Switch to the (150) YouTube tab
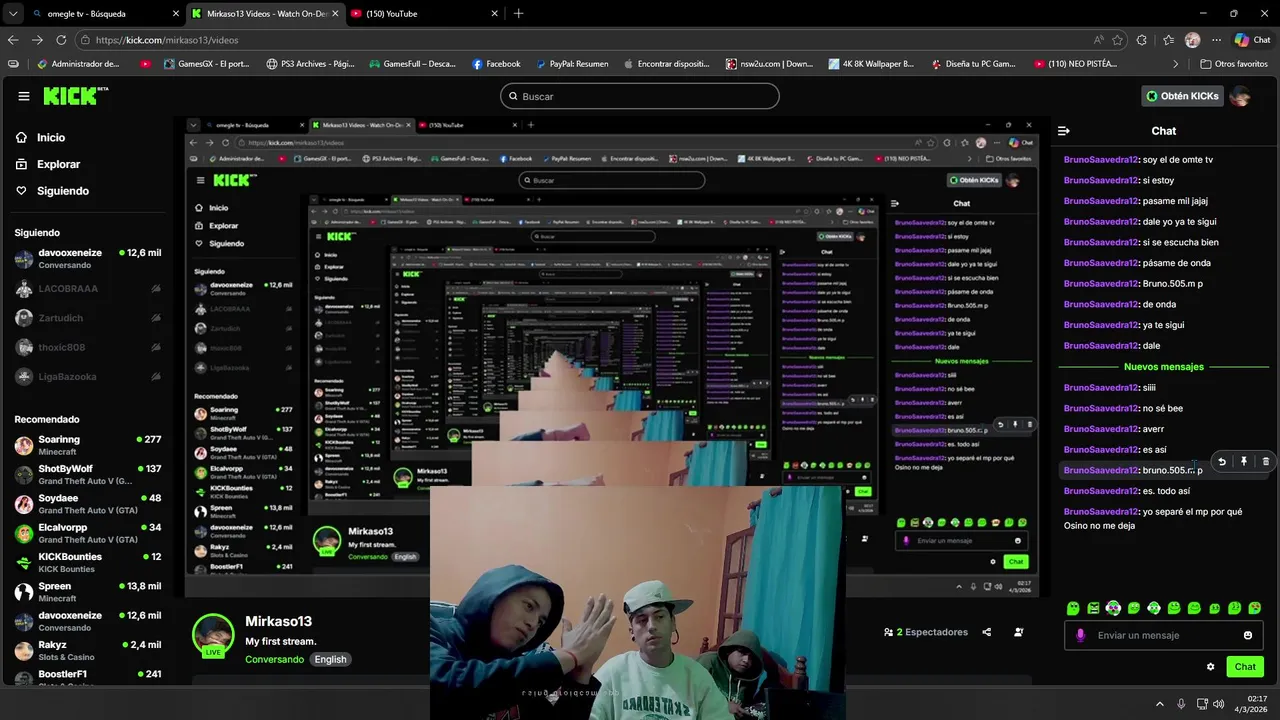The width and height of the screenshot is (1280, 720). 423,14
